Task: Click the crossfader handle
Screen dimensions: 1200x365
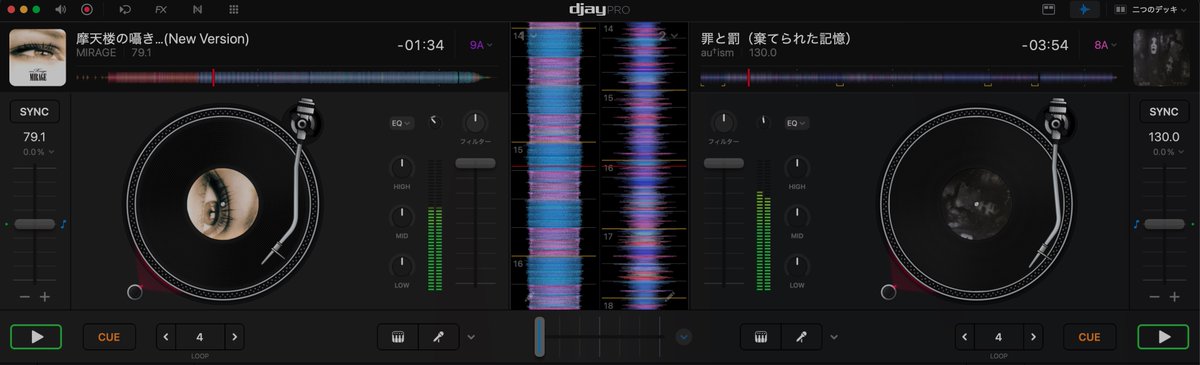Action: point(540,337)
